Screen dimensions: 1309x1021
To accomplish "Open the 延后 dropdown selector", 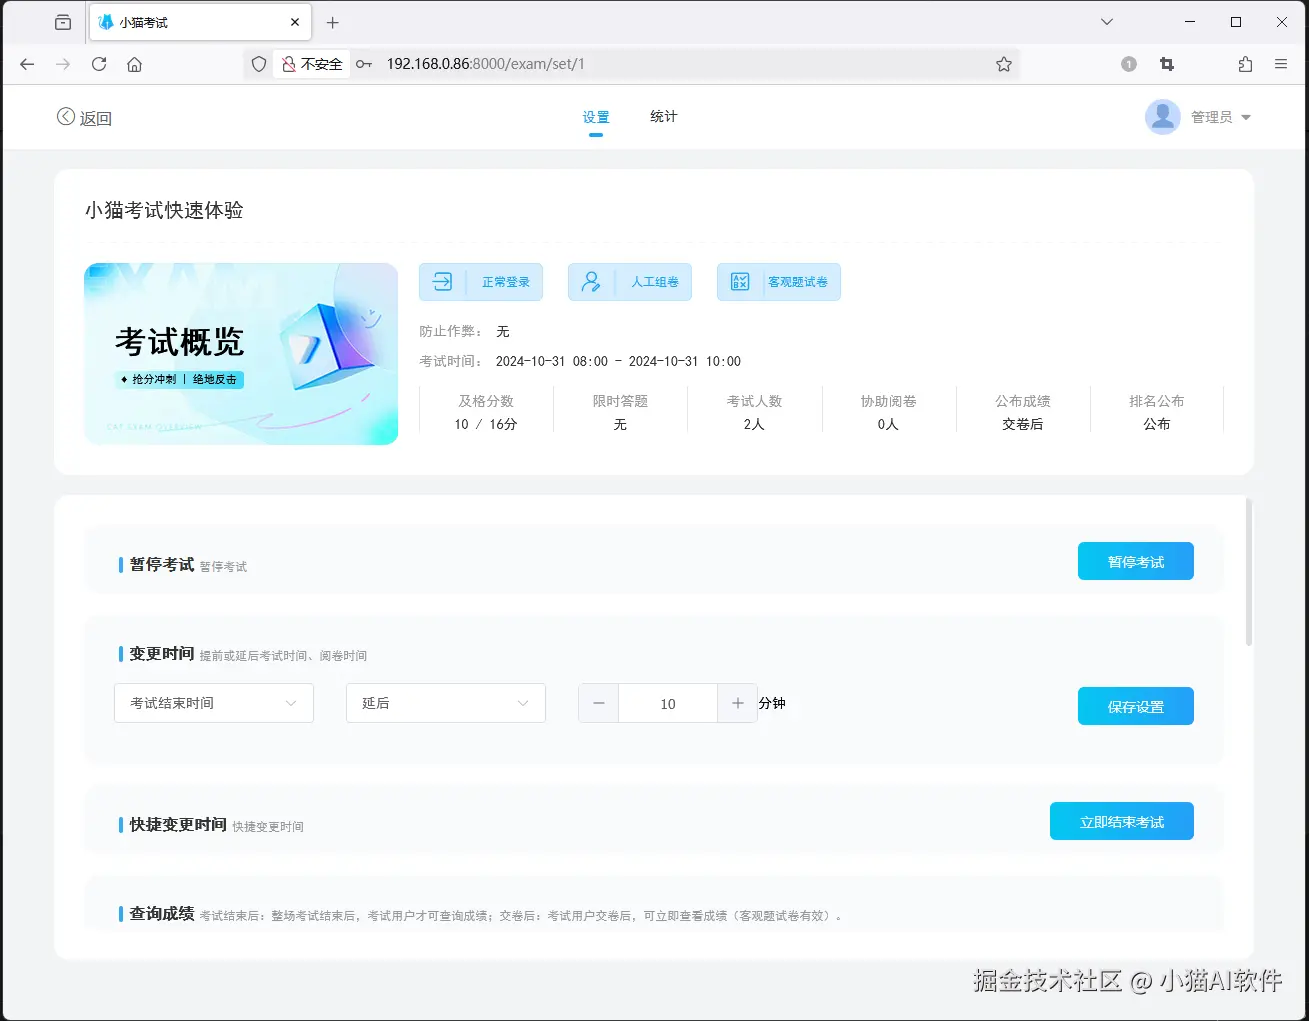I will pyautogui.click(x=445, y=703).
